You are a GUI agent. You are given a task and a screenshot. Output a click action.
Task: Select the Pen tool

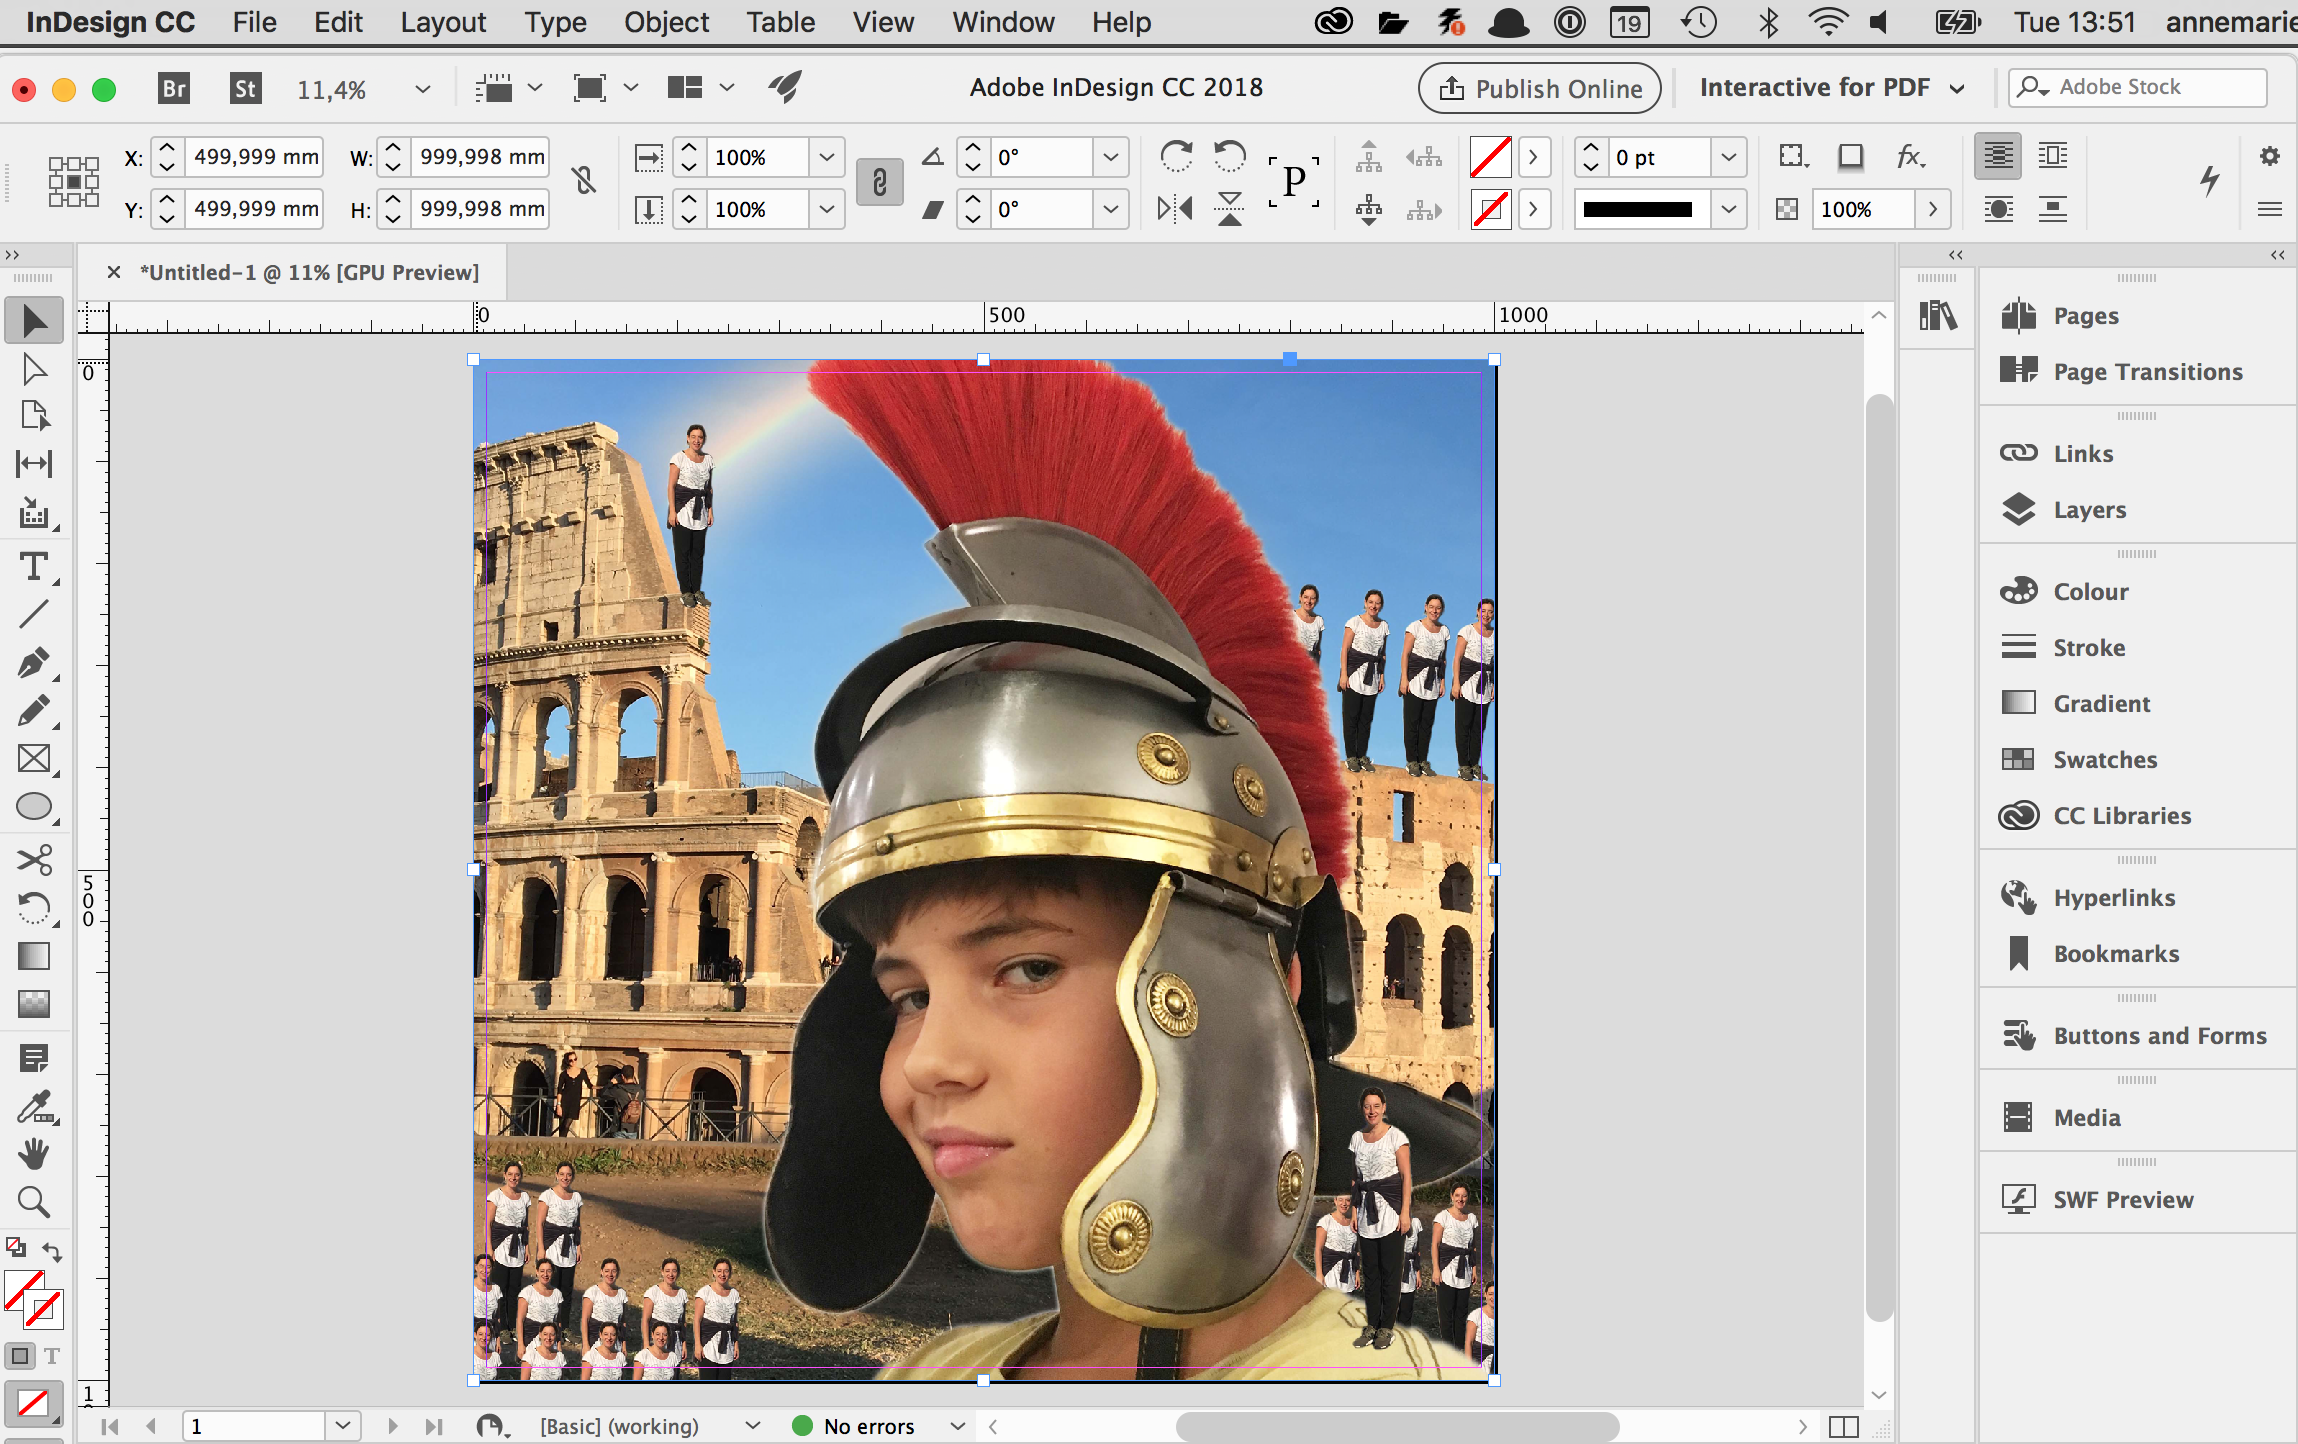point(34,662)
